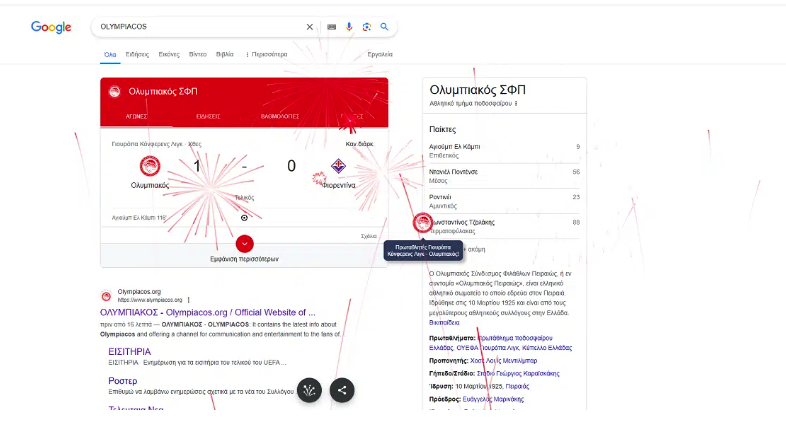
Task: Click the Καν.διάρκ label in the match card
Action: click(x=359, y=144)
